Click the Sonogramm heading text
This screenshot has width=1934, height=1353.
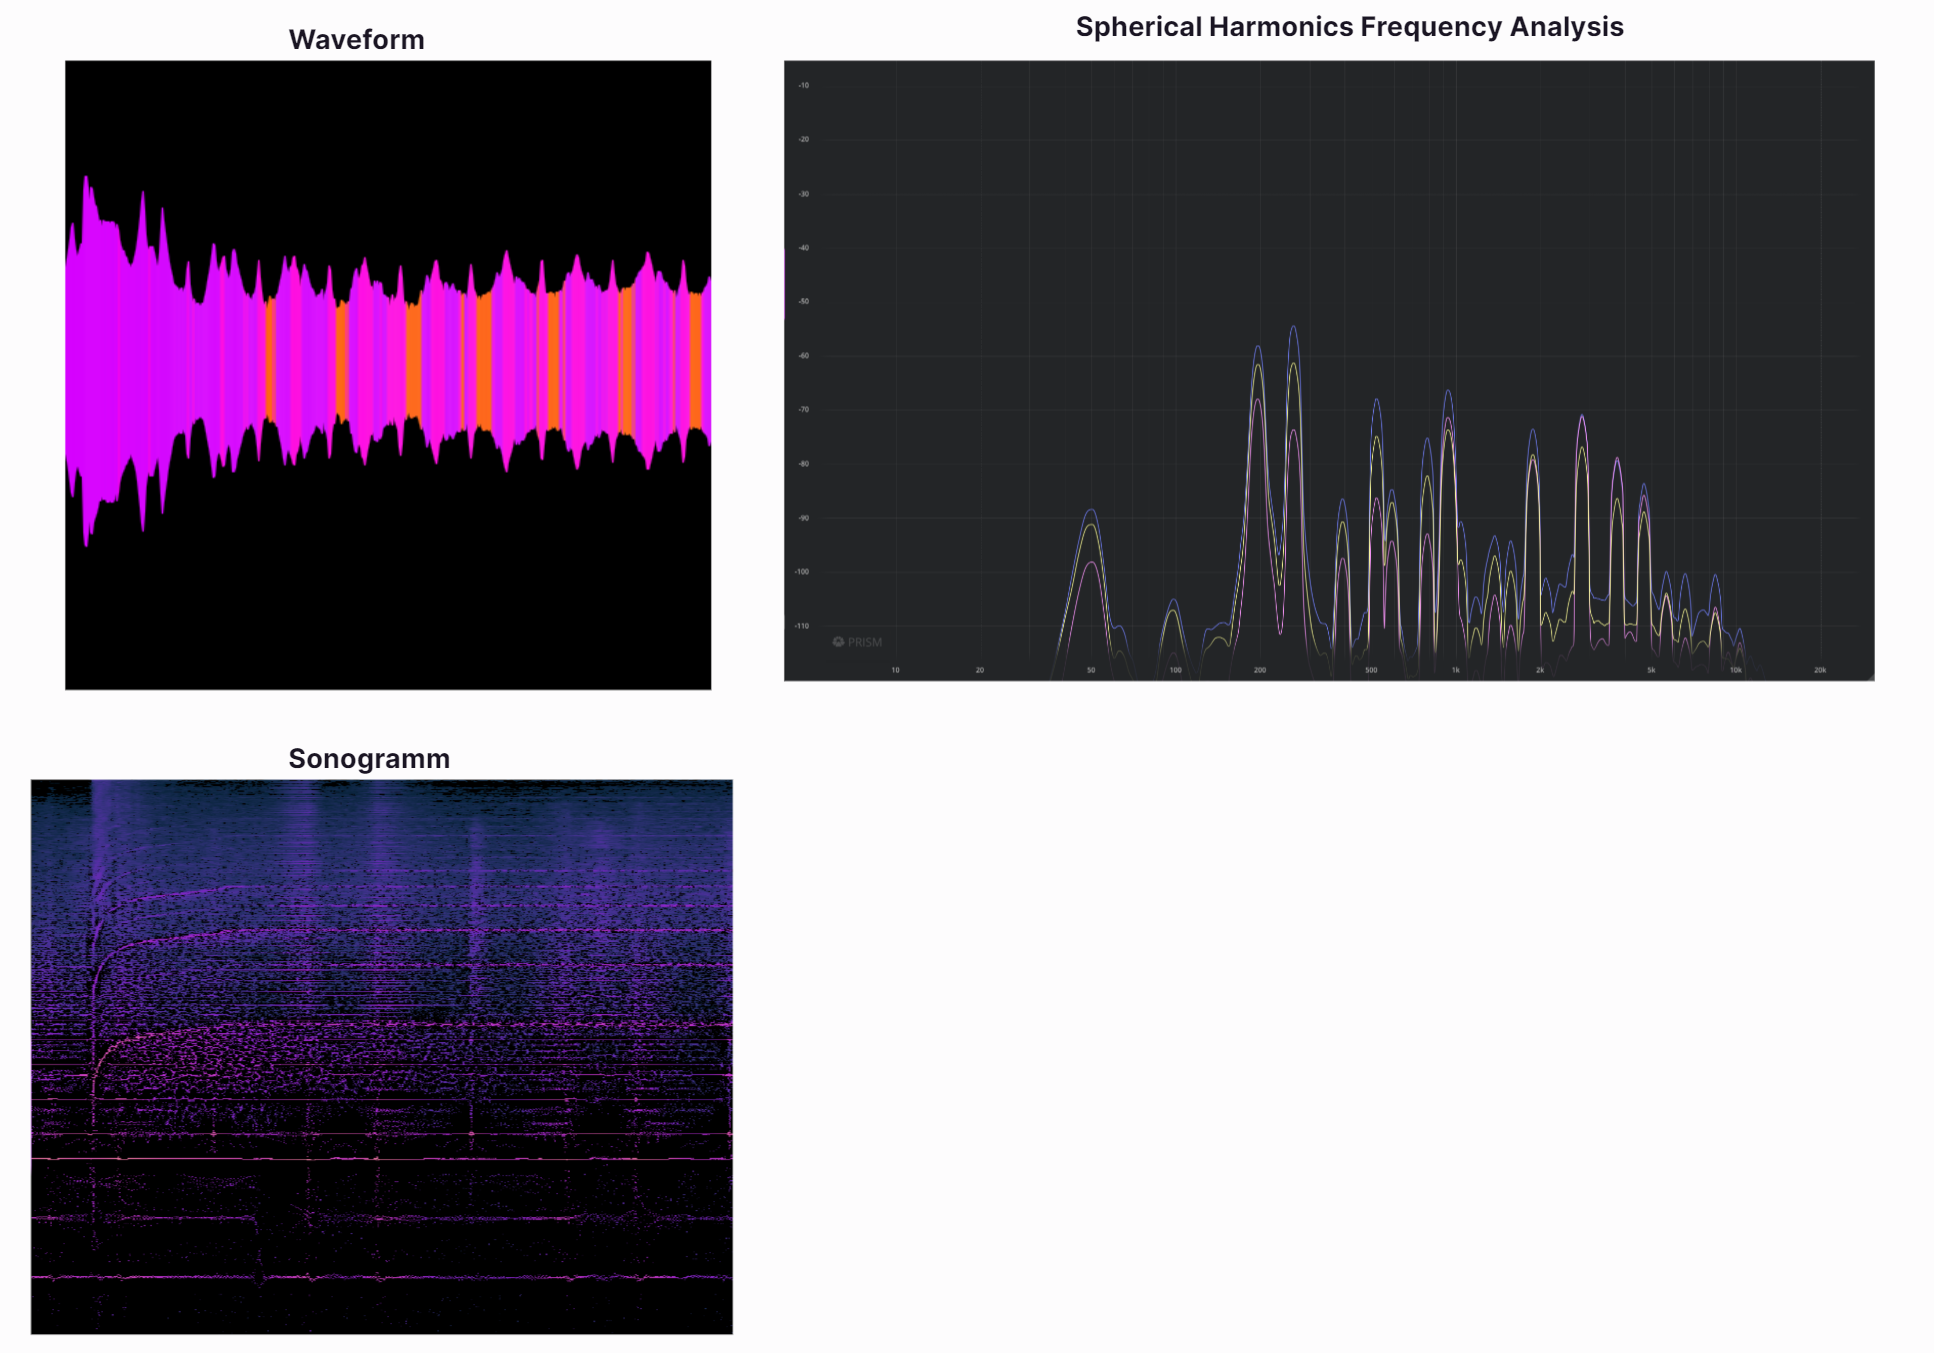pyautogui.click(x=369, y=758)
